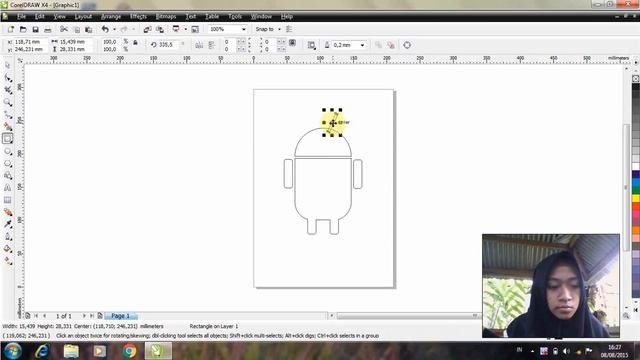Select the Table tool in toolbox
The width and height of the screenshot is (640, 360).
coord(7,200)
